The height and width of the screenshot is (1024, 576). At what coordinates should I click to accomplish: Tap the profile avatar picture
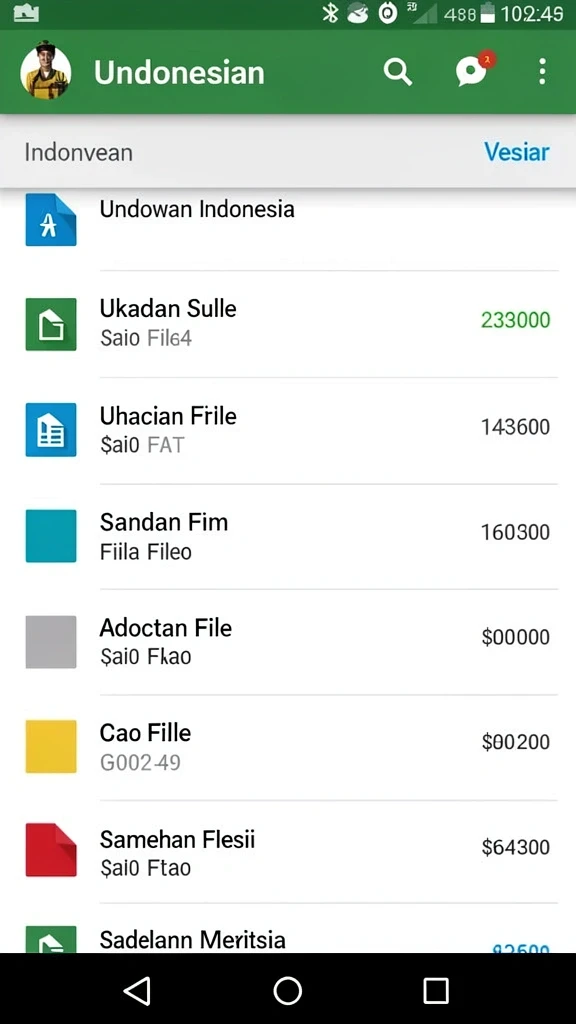(46, 71)
